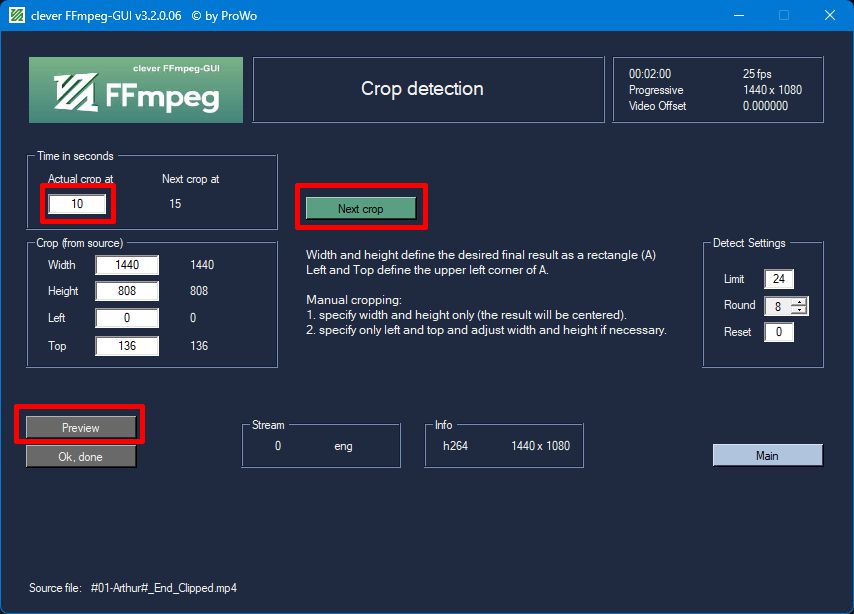Confirm with Ok, done button

click(x=81, y=457)
